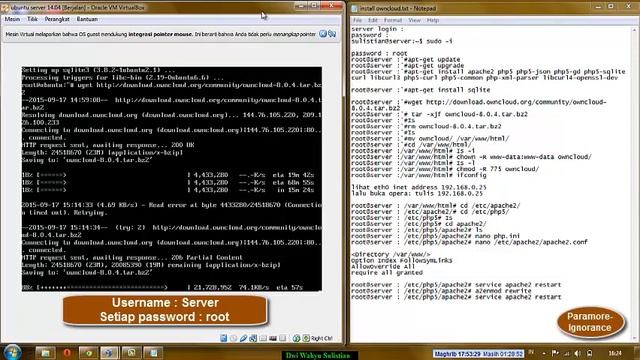The width and height of the screenshot is (640, 360).
Task: Click the tray icon right of the speaker
Action: pos(589,353)
